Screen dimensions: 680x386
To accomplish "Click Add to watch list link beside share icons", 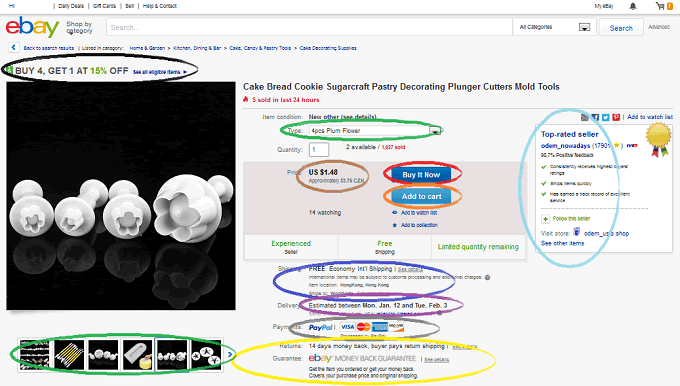I will pos(650,117).
